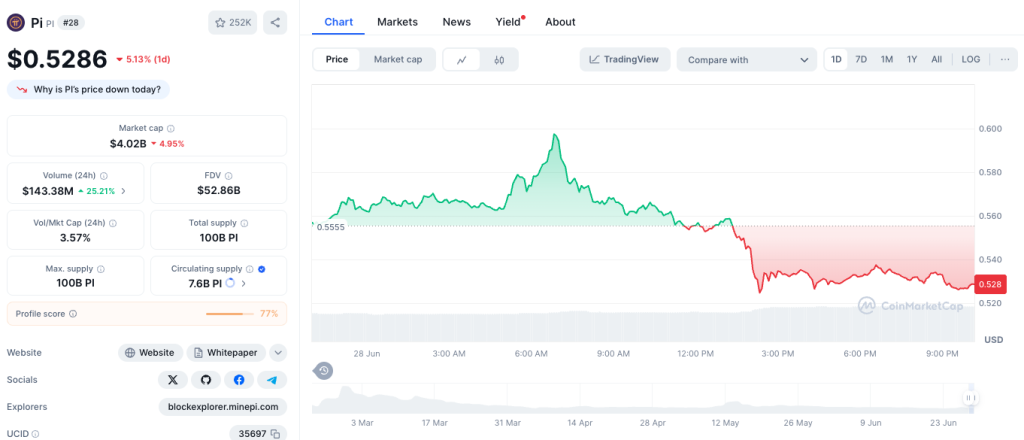1024x440 pixels.
Task: Click the downtrend arrow in price question
Action: click(x=22, y=90)
